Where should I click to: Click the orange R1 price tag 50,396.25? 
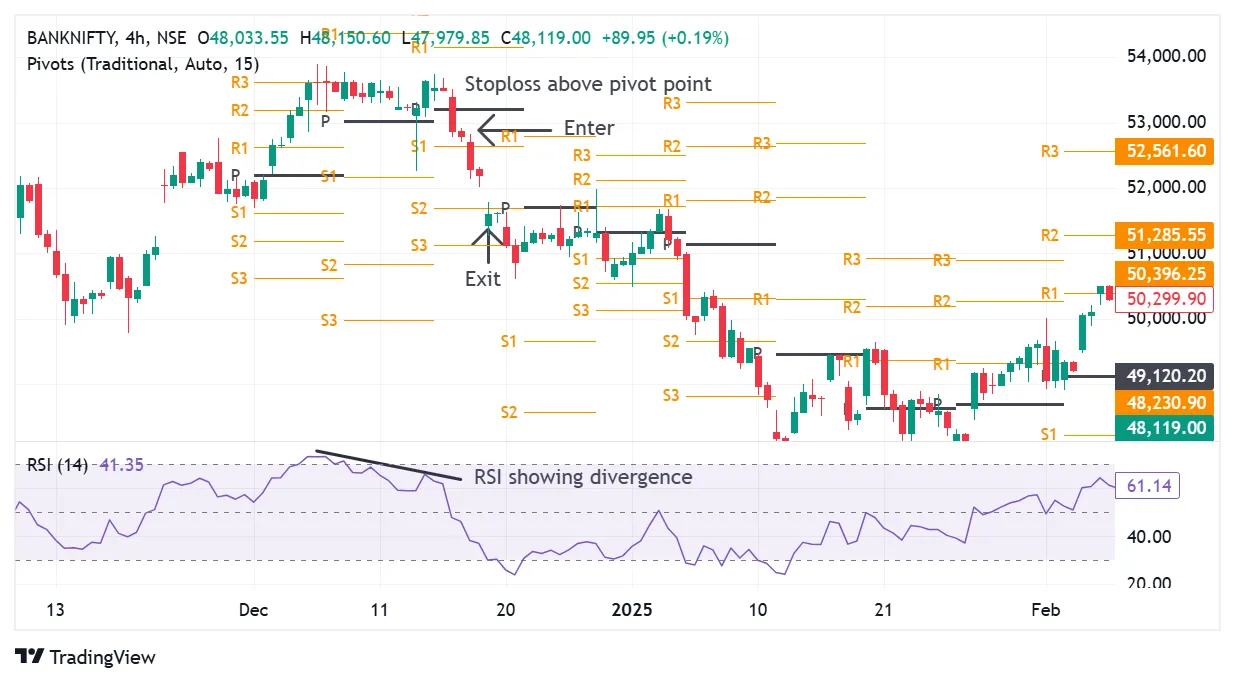click(x=1164, y=274)
